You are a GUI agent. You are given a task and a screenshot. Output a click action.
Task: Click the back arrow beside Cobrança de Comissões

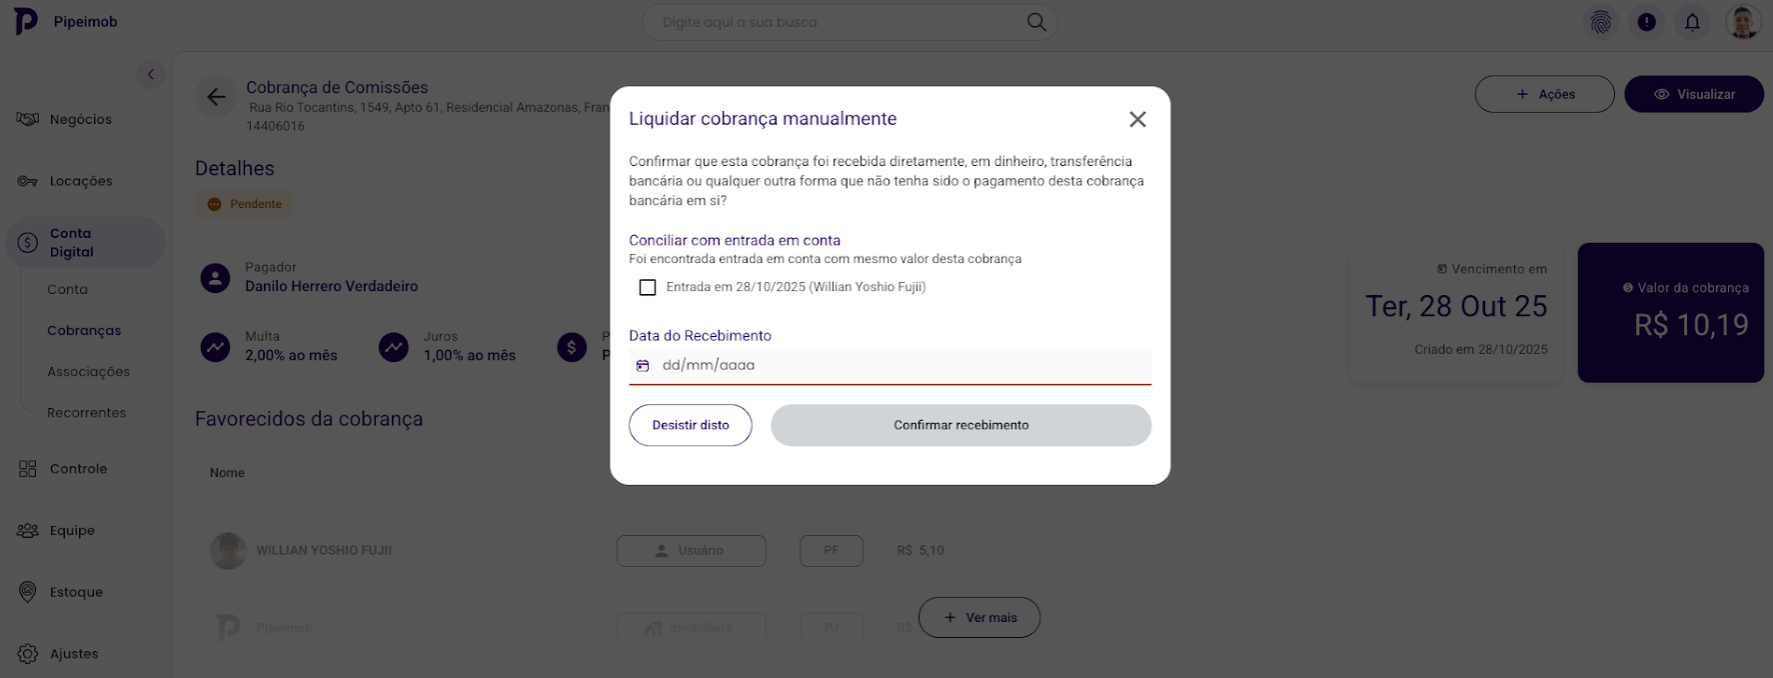216,97
